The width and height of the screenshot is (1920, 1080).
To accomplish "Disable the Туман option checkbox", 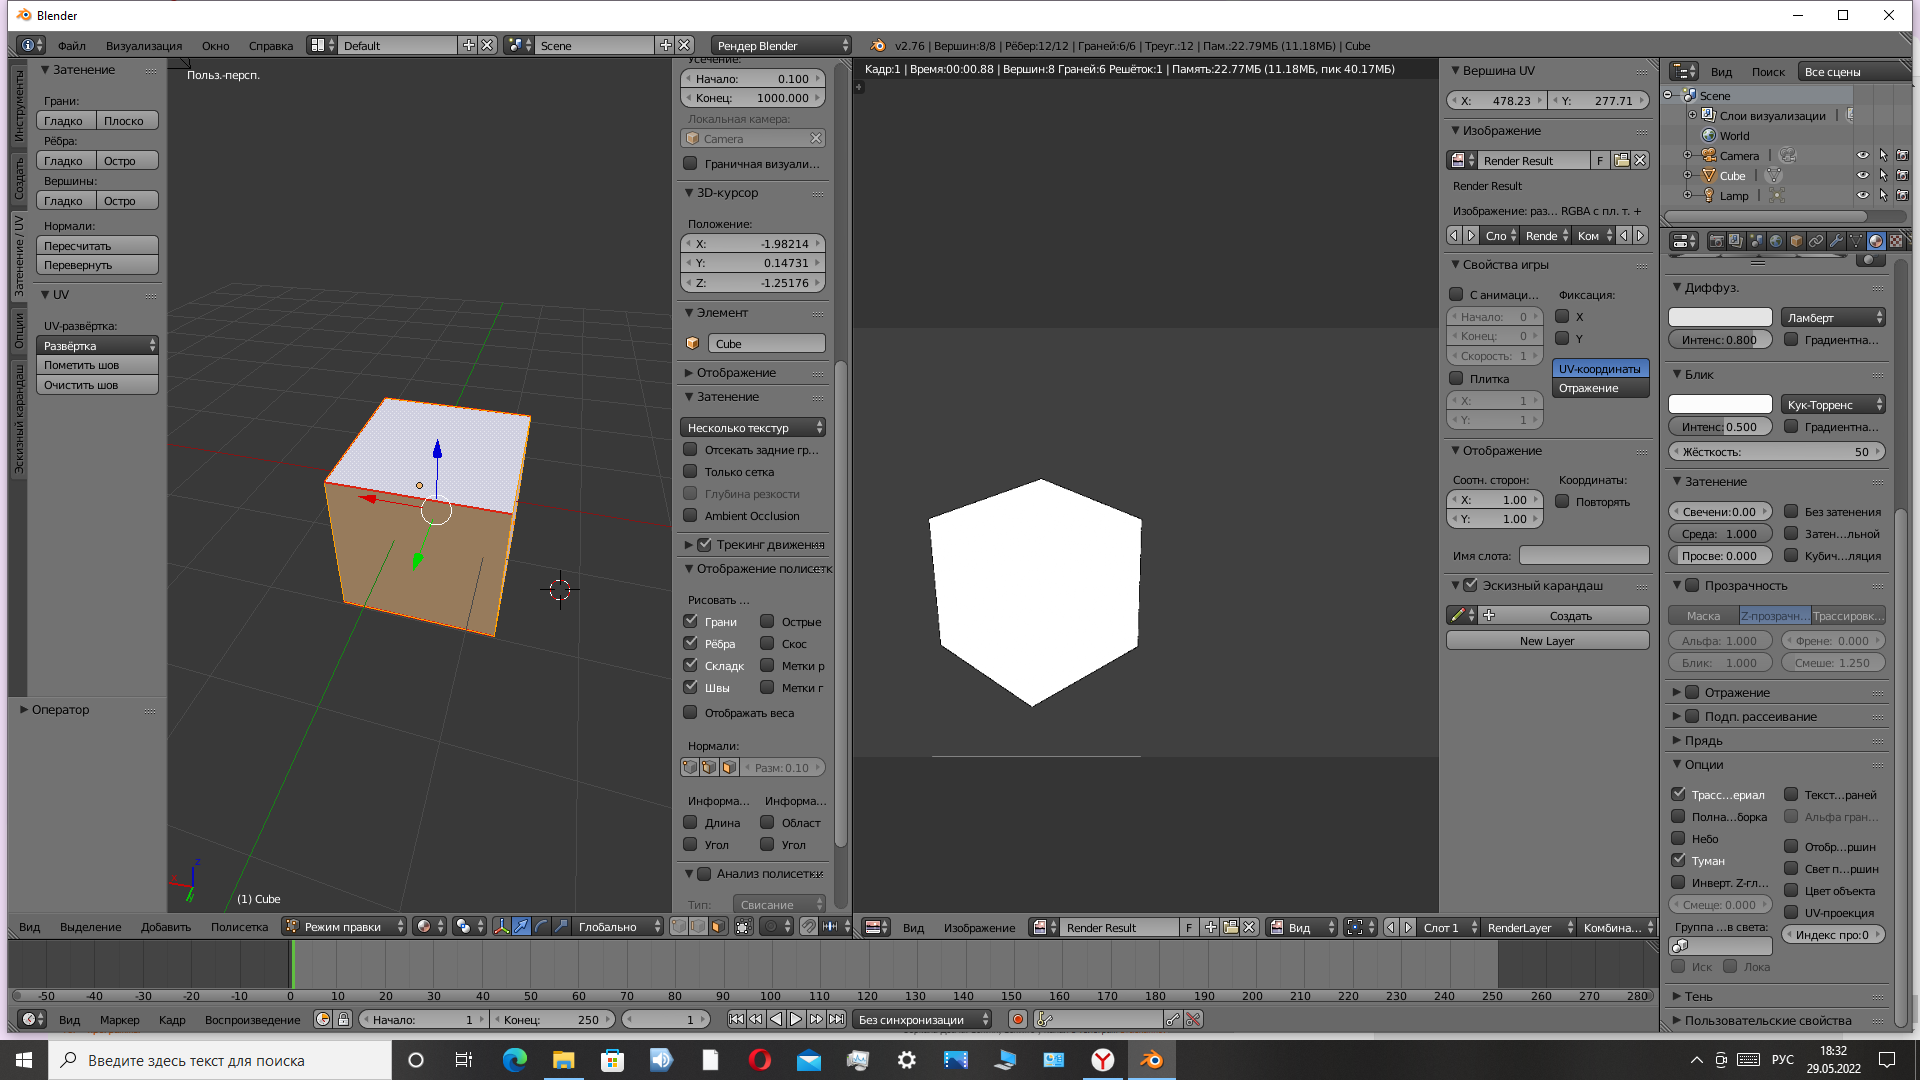I will pyautogui.click(x=1679, y=860).
